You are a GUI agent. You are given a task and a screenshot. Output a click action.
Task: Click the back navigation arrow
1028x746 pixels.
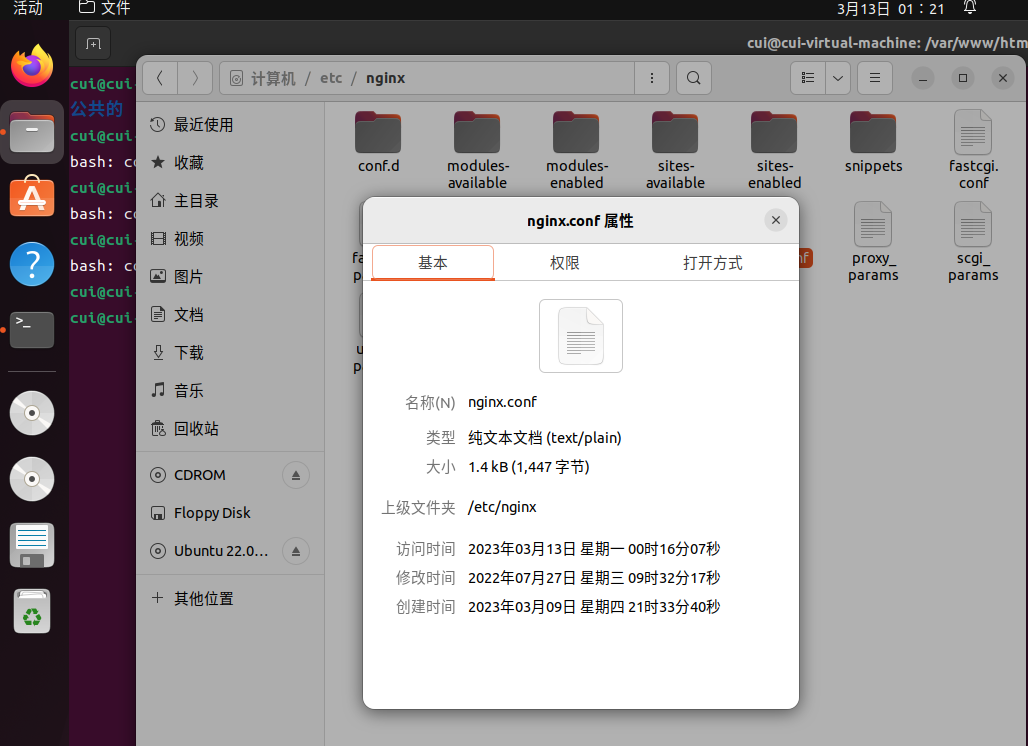(159, 77)
